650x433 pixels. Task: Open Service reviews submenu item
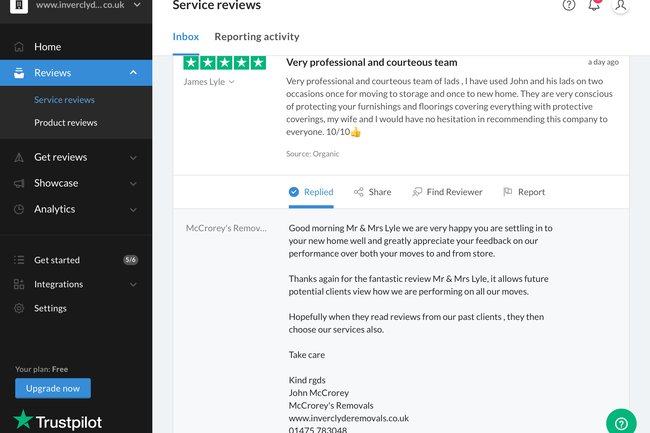64,100
